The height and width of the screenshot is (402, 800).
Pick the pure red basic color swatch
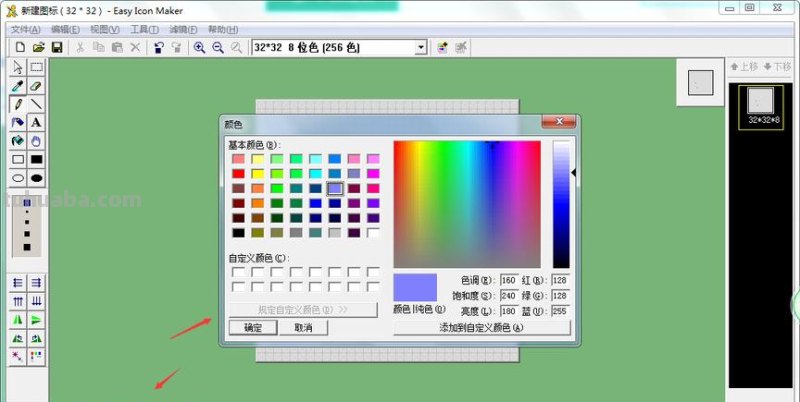[x=238, y=173]
